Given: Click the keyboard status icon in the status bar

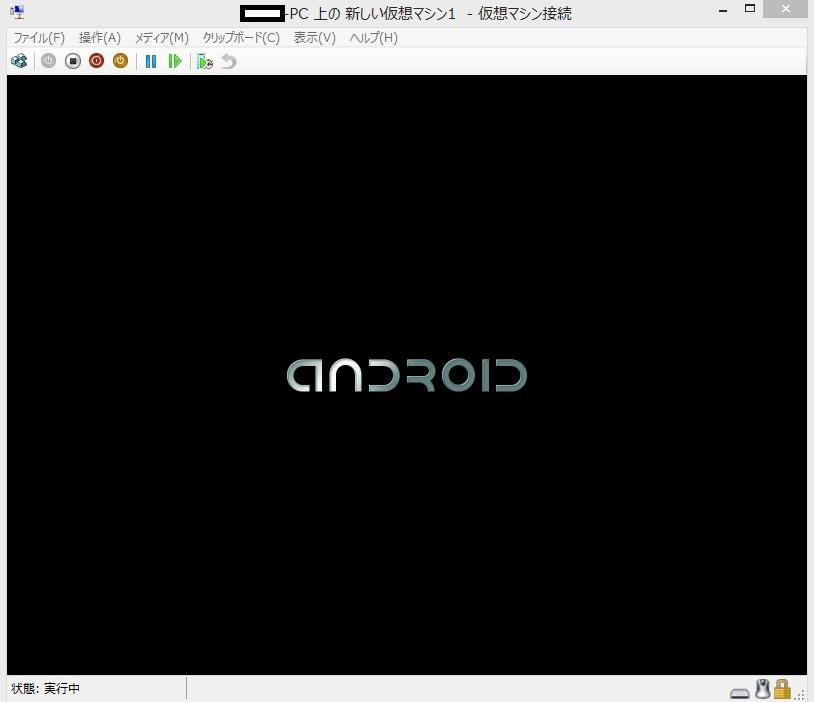Looking at the screenshot, I should click(740, 693).
